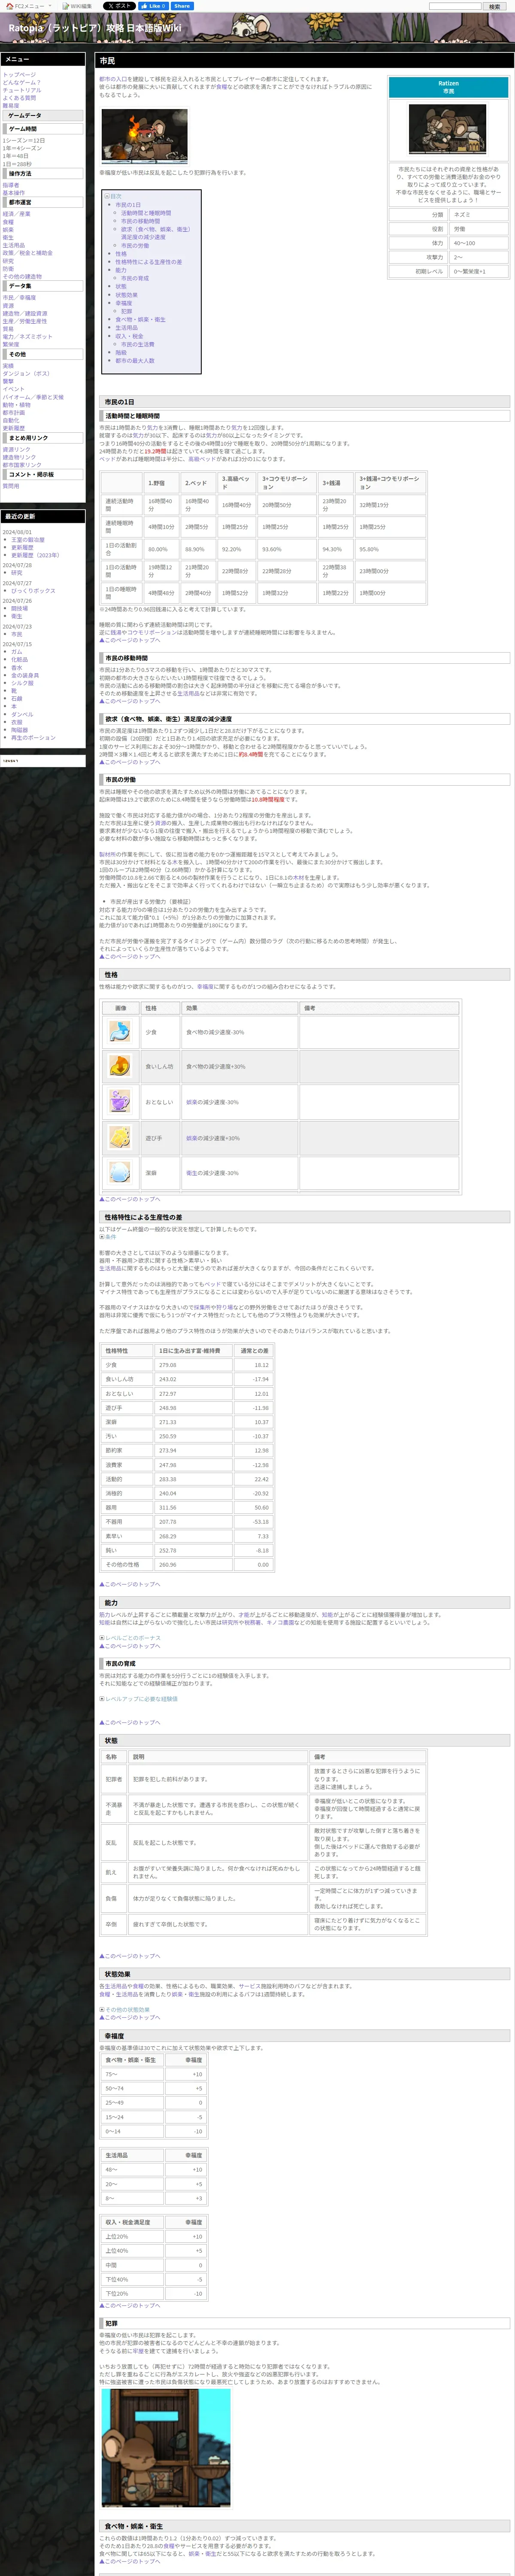Open ダンジョン（ボス） in the sidebar menu
Image resolution: width=515 pixels, height=2576 pixels.
[x=26, y=373]
